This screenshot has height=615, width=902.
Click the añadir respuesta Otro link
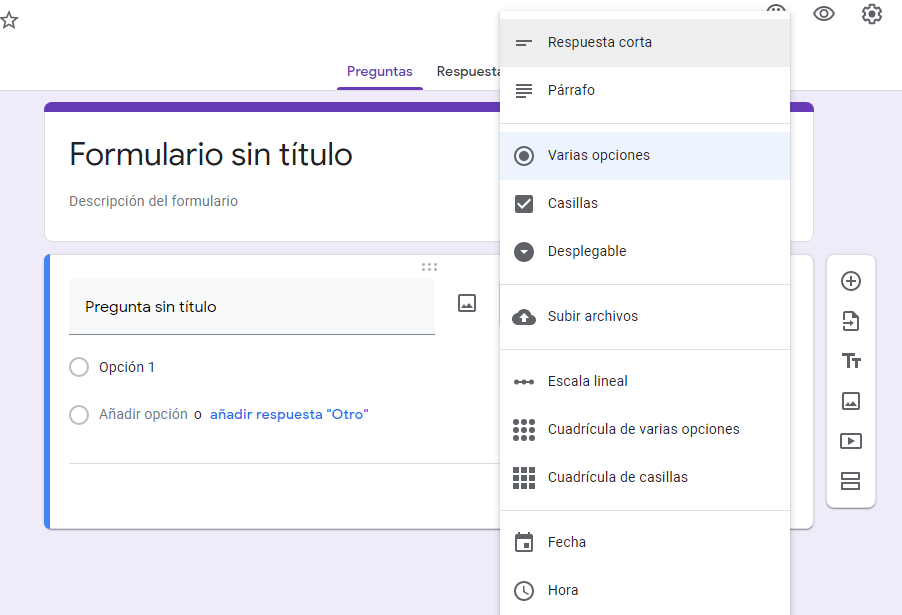tap(289, 414)
